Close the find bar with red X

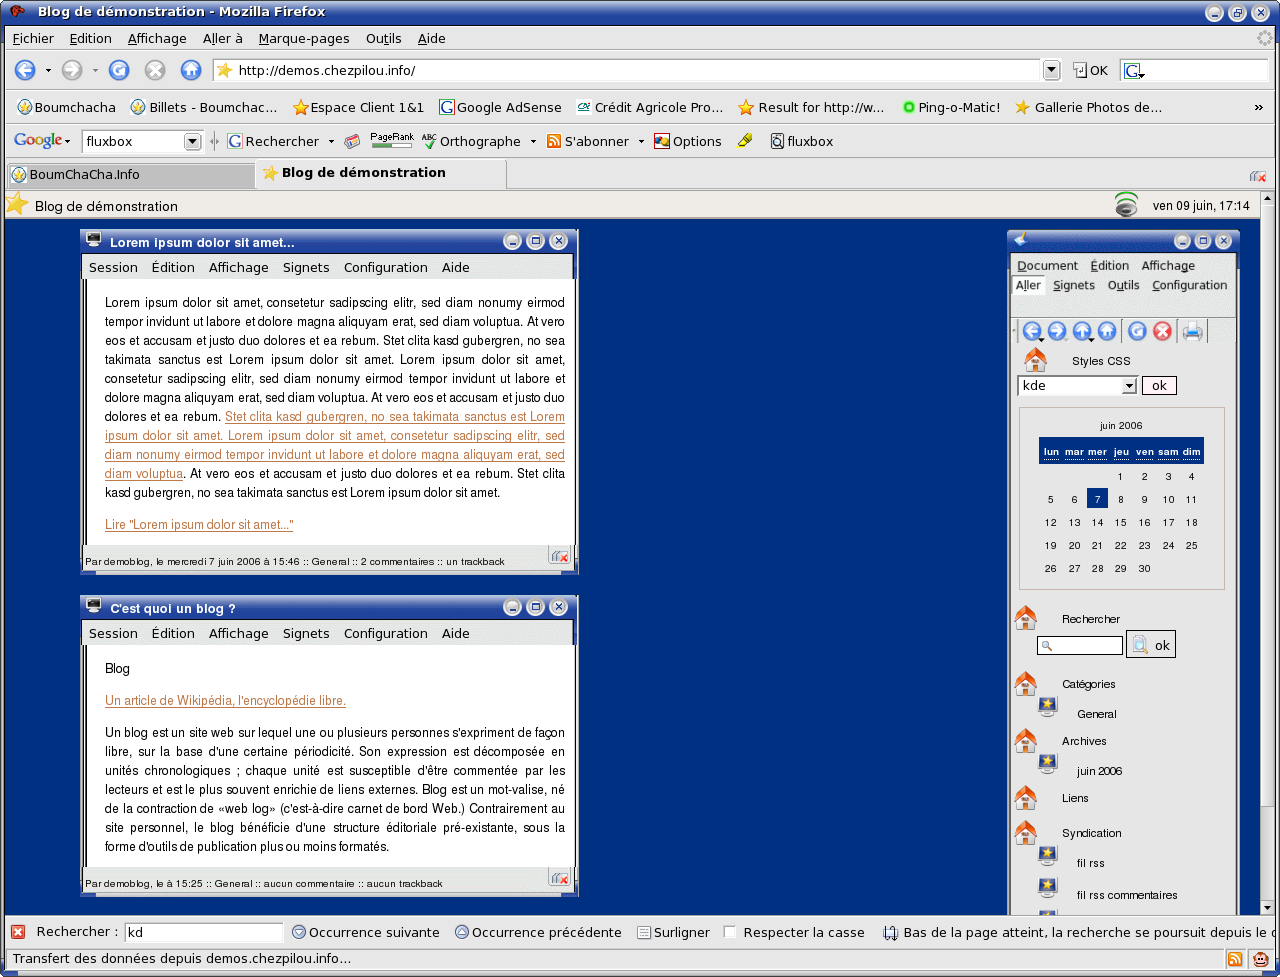coord(18,932)
